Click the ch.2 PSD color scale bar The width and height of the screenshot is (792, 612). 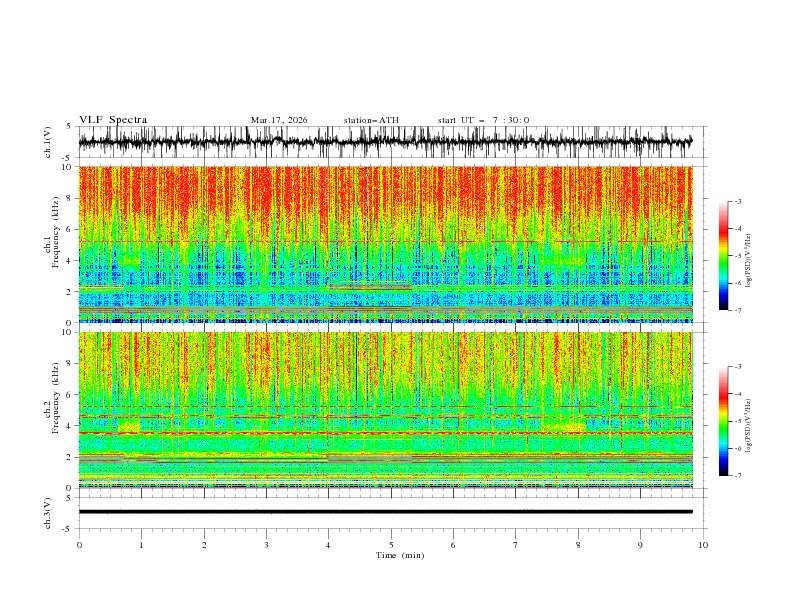pos(723,421)
